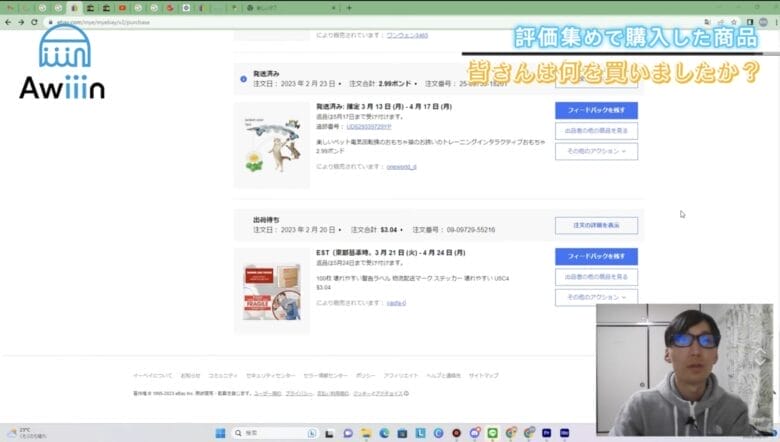Open a new browser tab with plus
The width and height of the screenshot is (780, 442).
(x=349, y=8)
